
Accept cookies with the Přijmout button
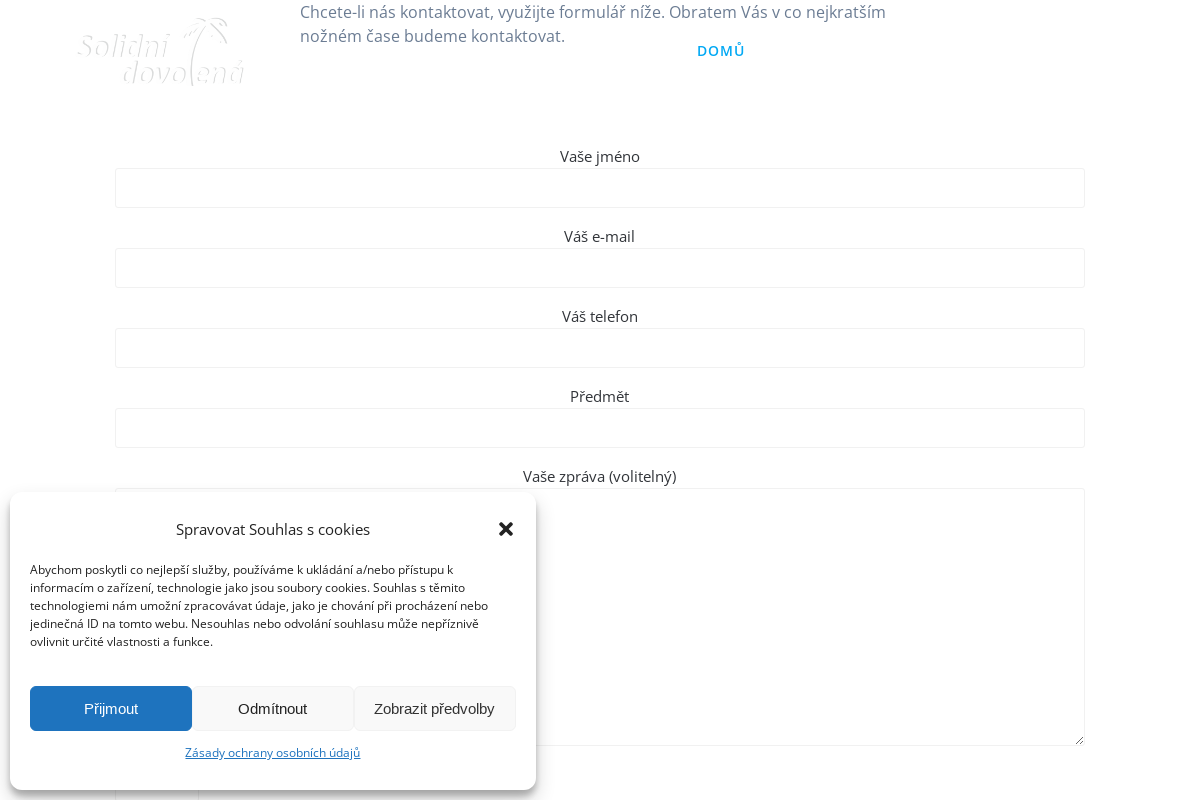click(111, 708)
